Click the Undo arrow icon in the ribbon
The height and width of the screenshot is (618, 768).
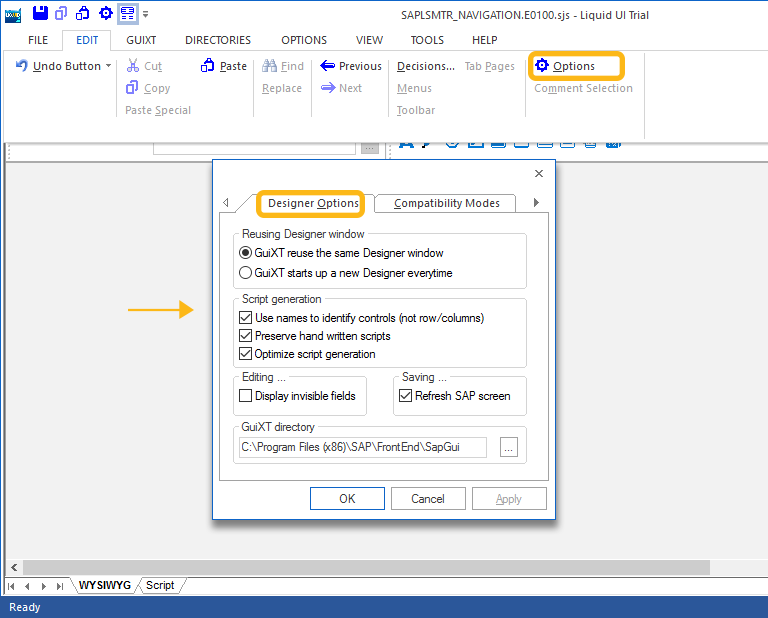pyautogui.click(x=22, y=66)
